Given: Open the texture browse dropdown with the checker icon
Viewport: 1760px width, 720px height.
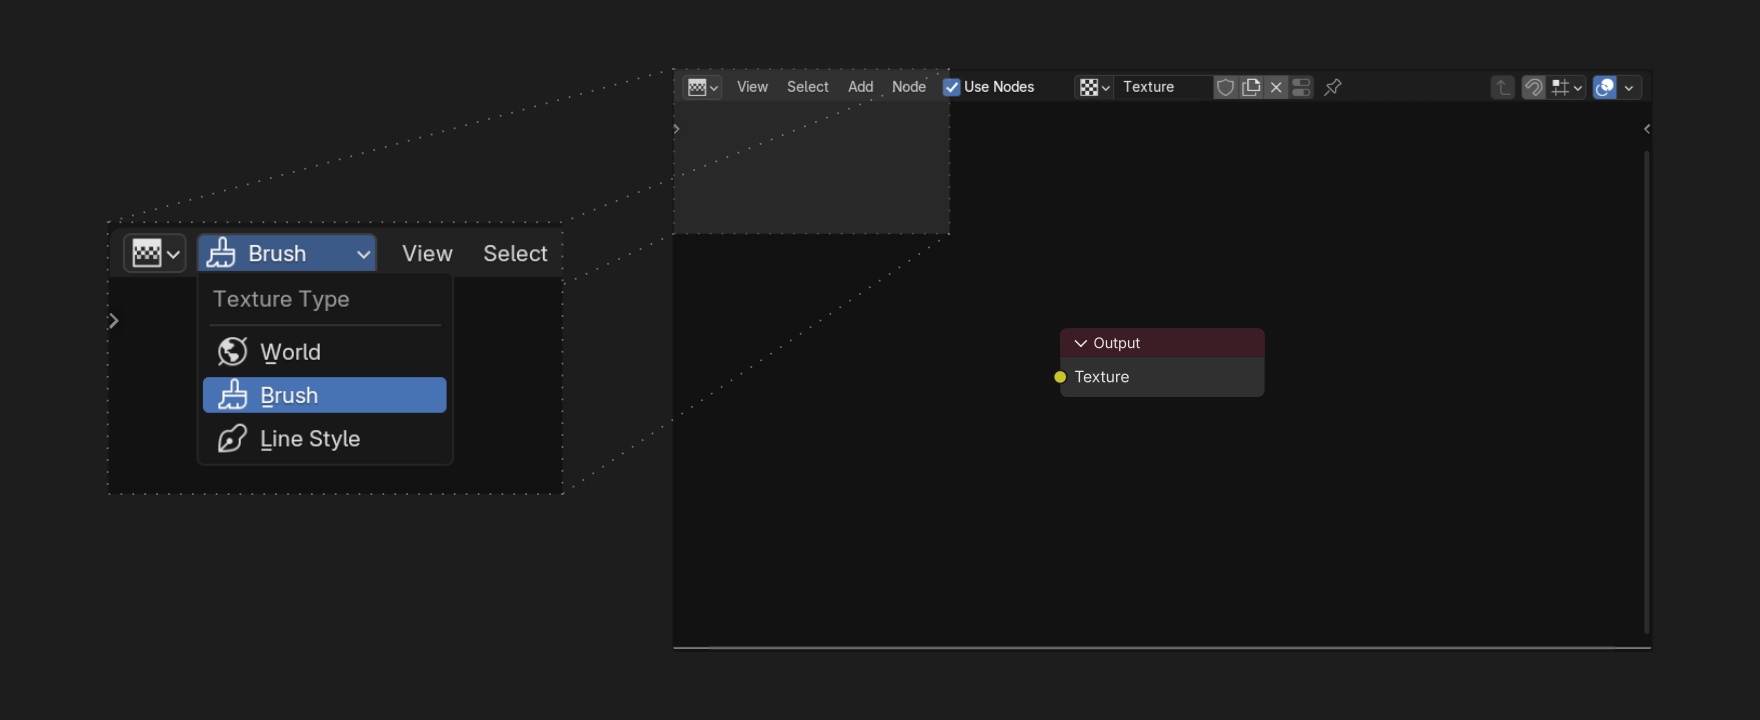Looking at the screenshot, I should coord(1094,87).
